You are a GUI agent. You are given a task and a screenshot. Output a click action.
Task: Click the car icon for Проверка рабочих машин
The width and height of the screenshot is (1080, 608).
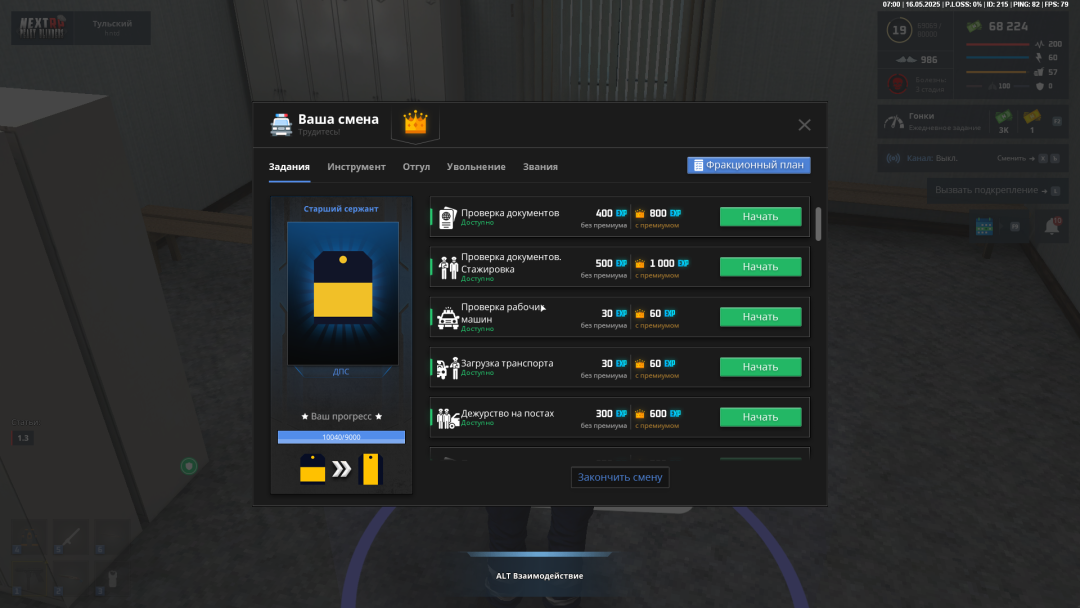tap(448, 318)
